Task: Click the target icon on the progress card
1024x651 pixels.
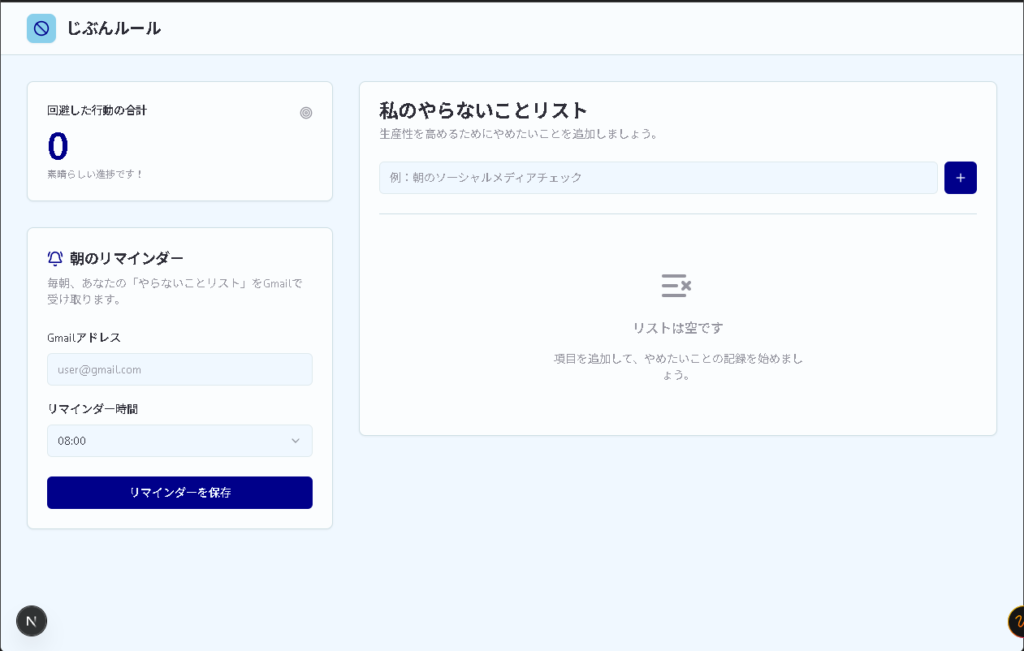Action: click(x=307, y=113)
